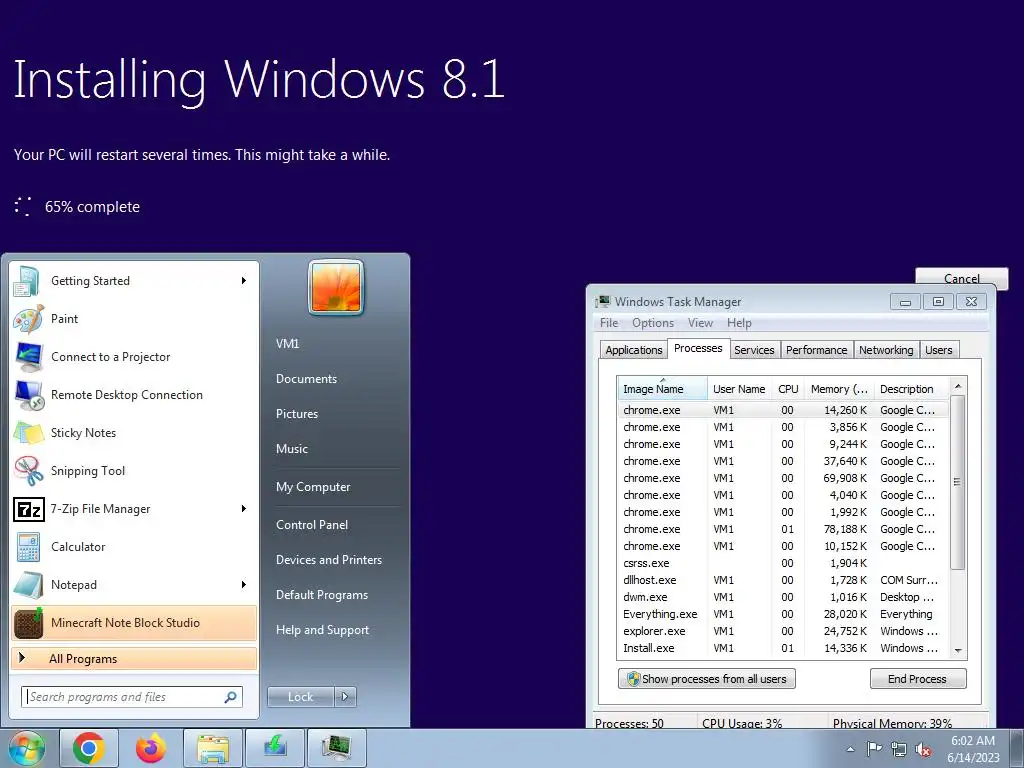Image resolution: width=1024 pixels, height=768 pixels.
Task: Open the Documents library link
Action: coord(306,379)
